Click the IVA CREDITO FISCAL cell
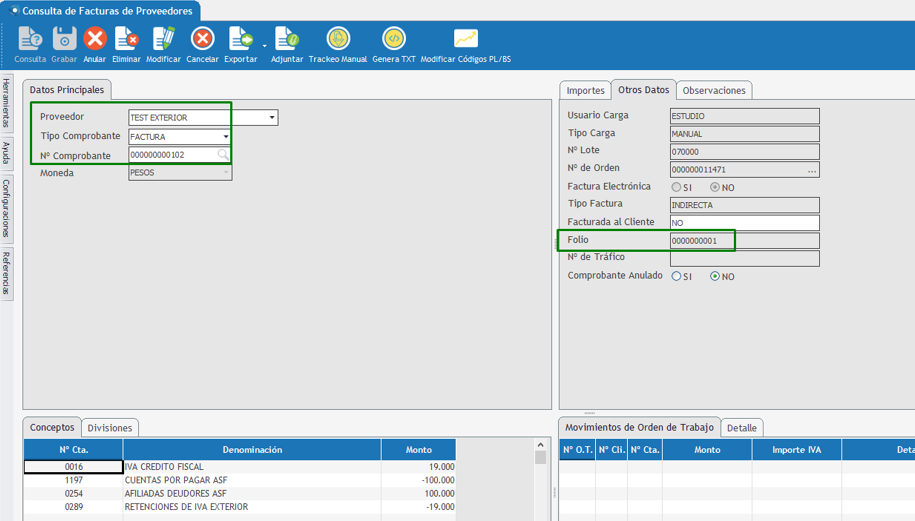Screen dimensions: 915x521 252,467
